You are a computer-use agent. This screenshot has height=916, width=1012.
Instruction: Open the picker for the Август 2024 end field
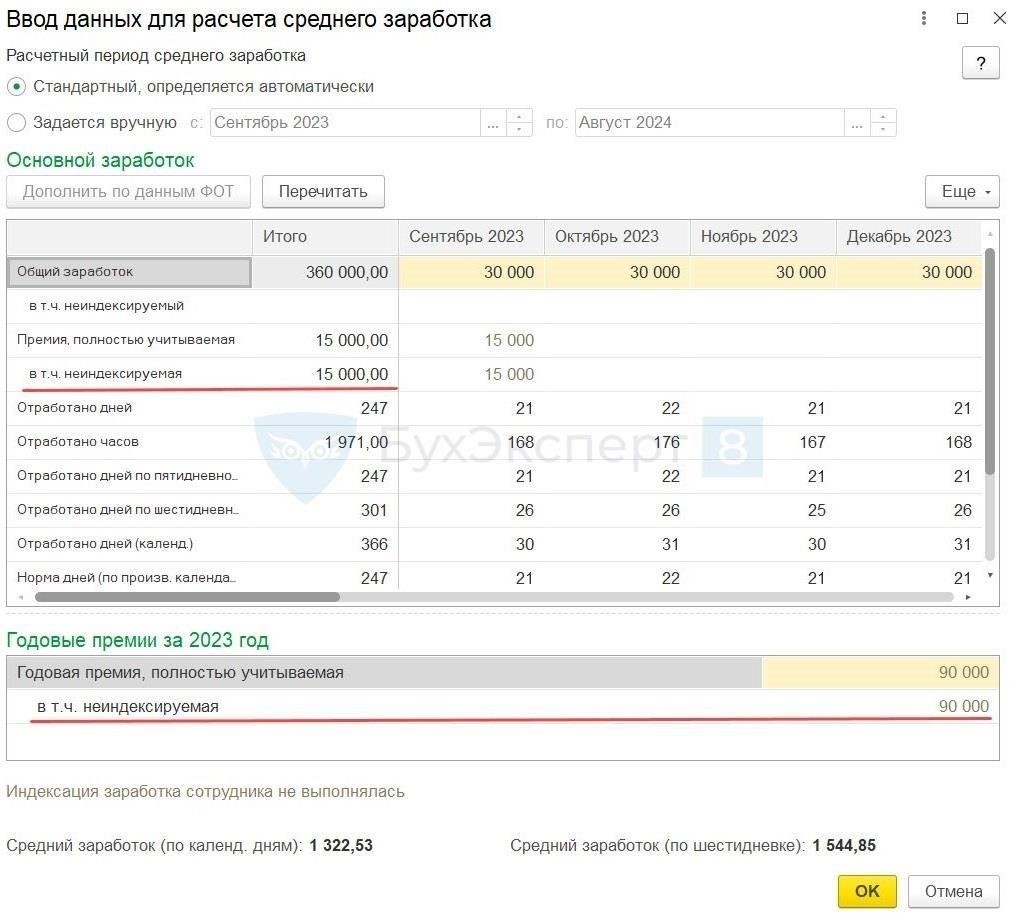pos(857,123)
